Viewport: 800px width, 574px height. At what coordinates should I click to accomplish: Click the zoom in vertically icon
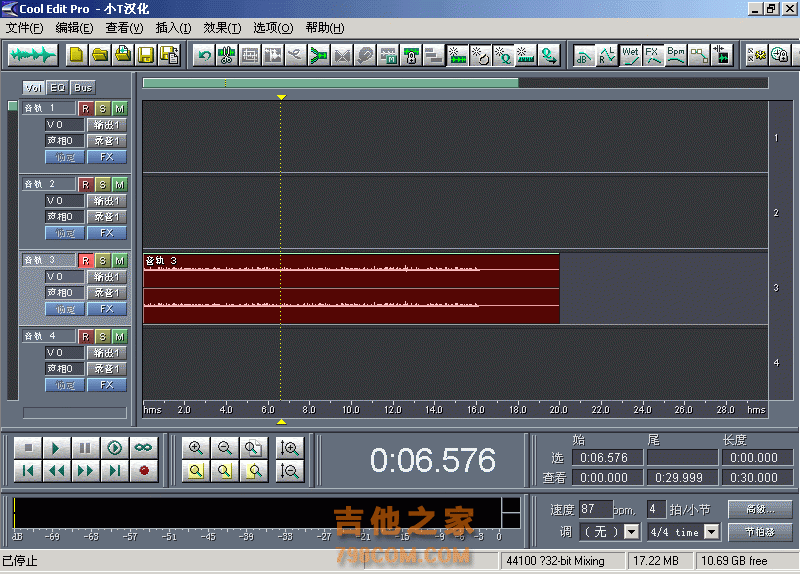[x=290, y=448]
